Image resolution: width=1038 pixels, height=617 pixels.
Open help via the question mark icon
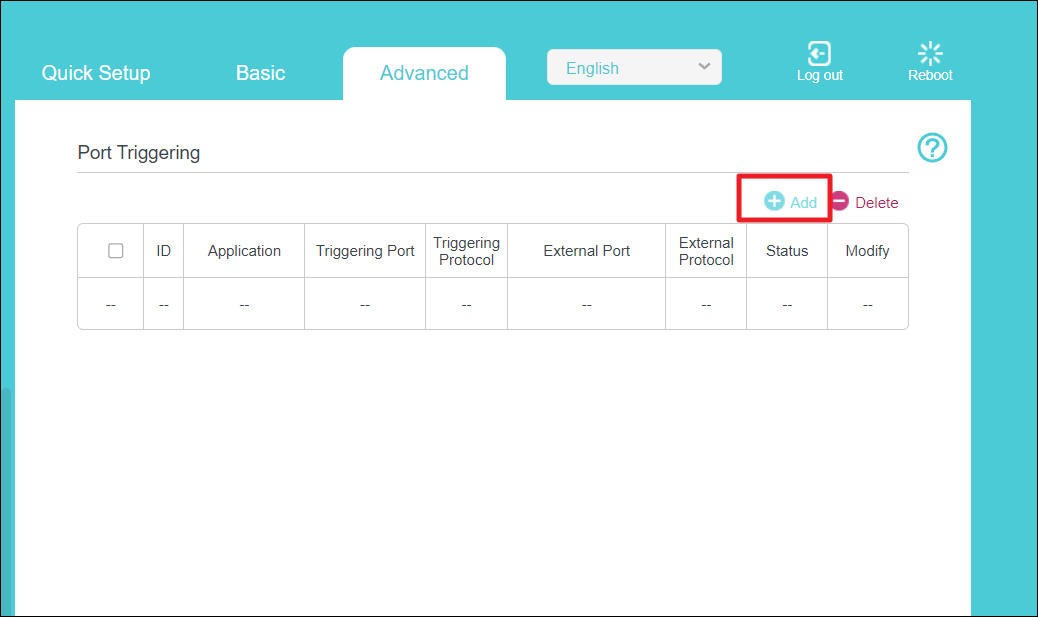[x=931, y=148]
